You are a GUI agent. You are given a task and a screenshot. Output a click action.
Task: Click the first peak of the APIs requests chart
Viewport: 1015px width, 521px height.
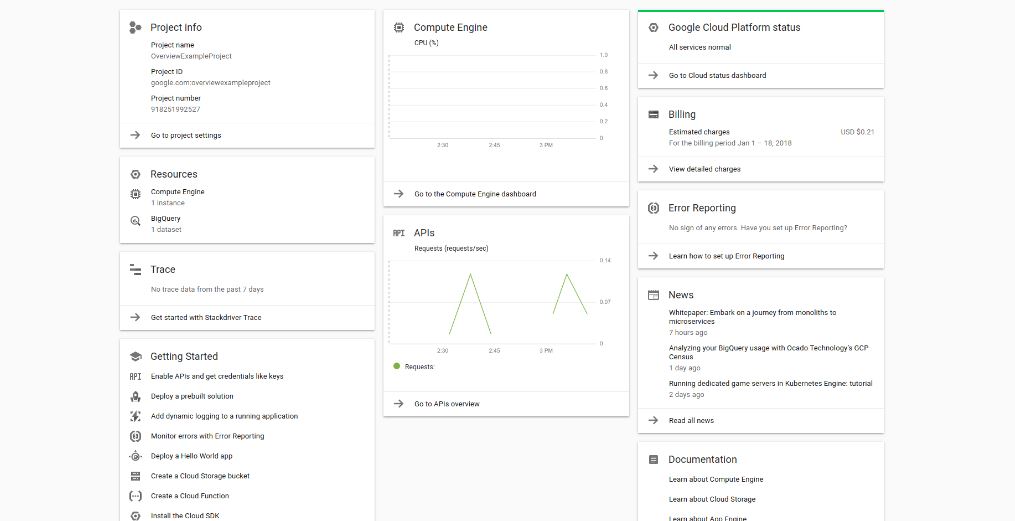tap(470, 274)
